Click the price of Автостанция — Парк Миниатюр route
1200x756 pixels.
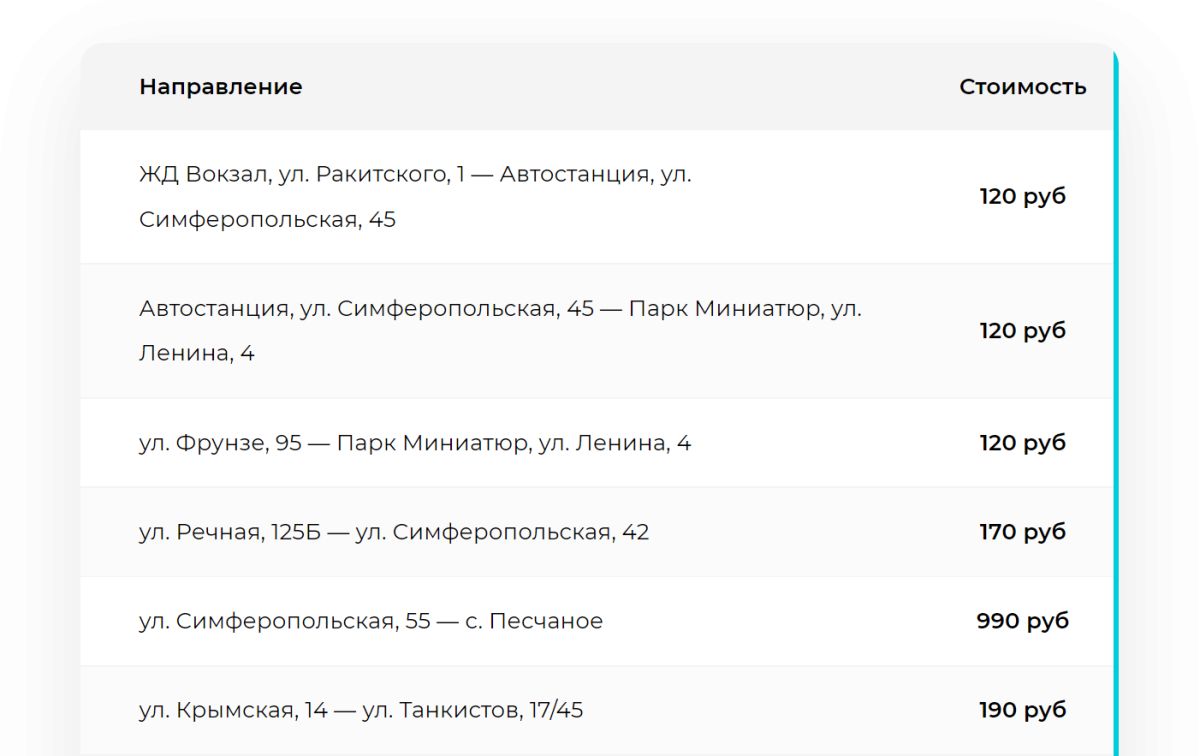(1022, 331)
